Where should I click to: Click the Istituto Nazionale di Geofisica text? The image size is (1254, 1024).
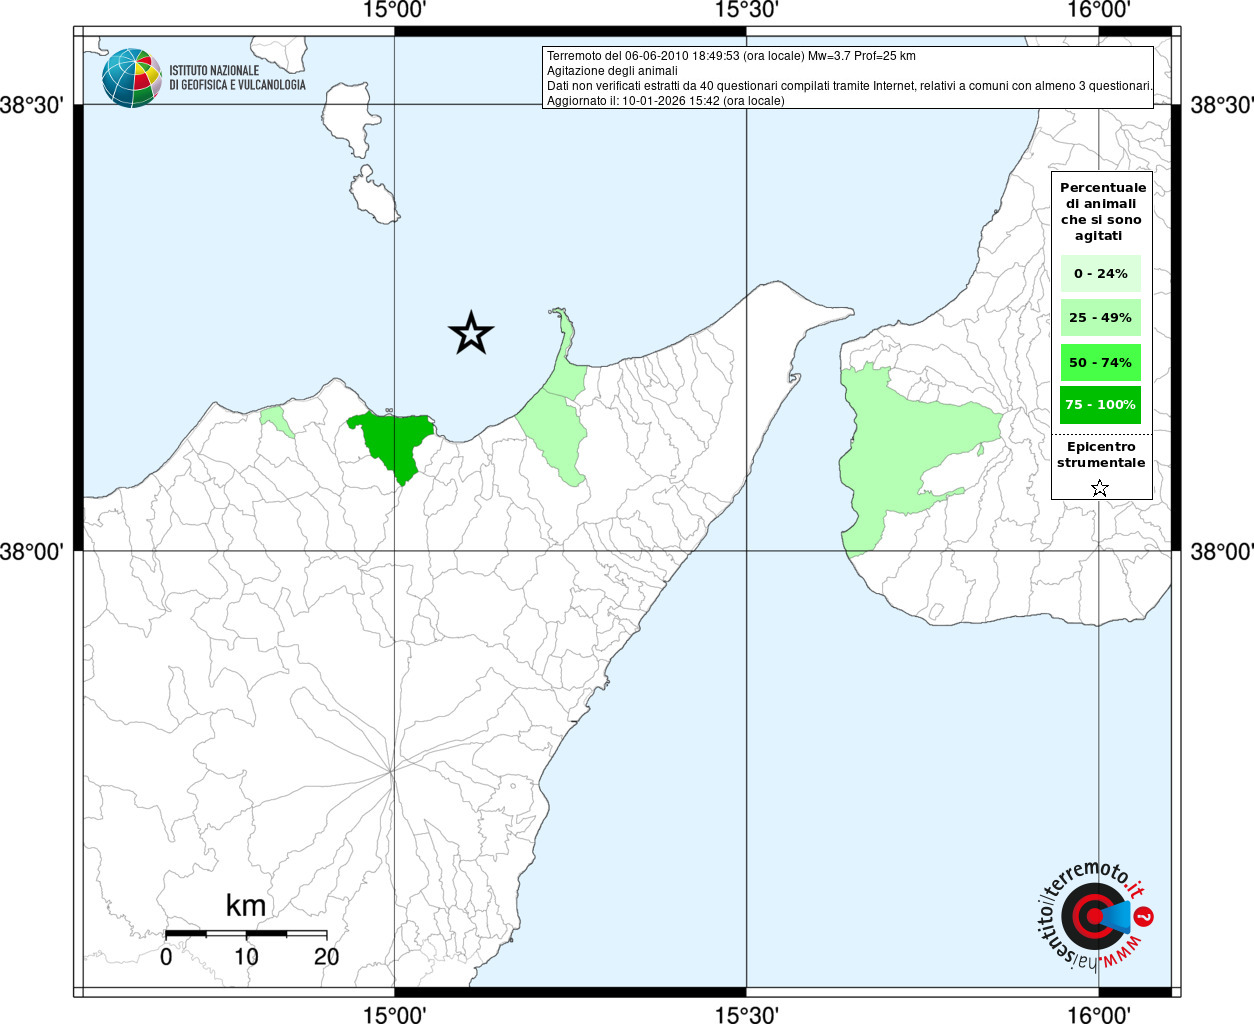pos(237,78)
